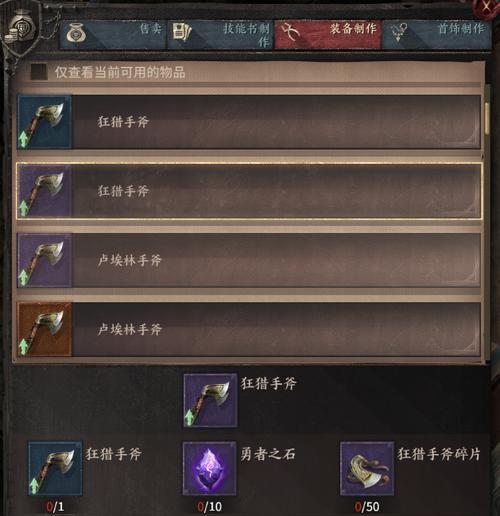Image resolution: width=500 pixels, height=516 pixels.
Task: Click the 勇者之石 material label
Action: pyautogui.click(x=268, y=454)
